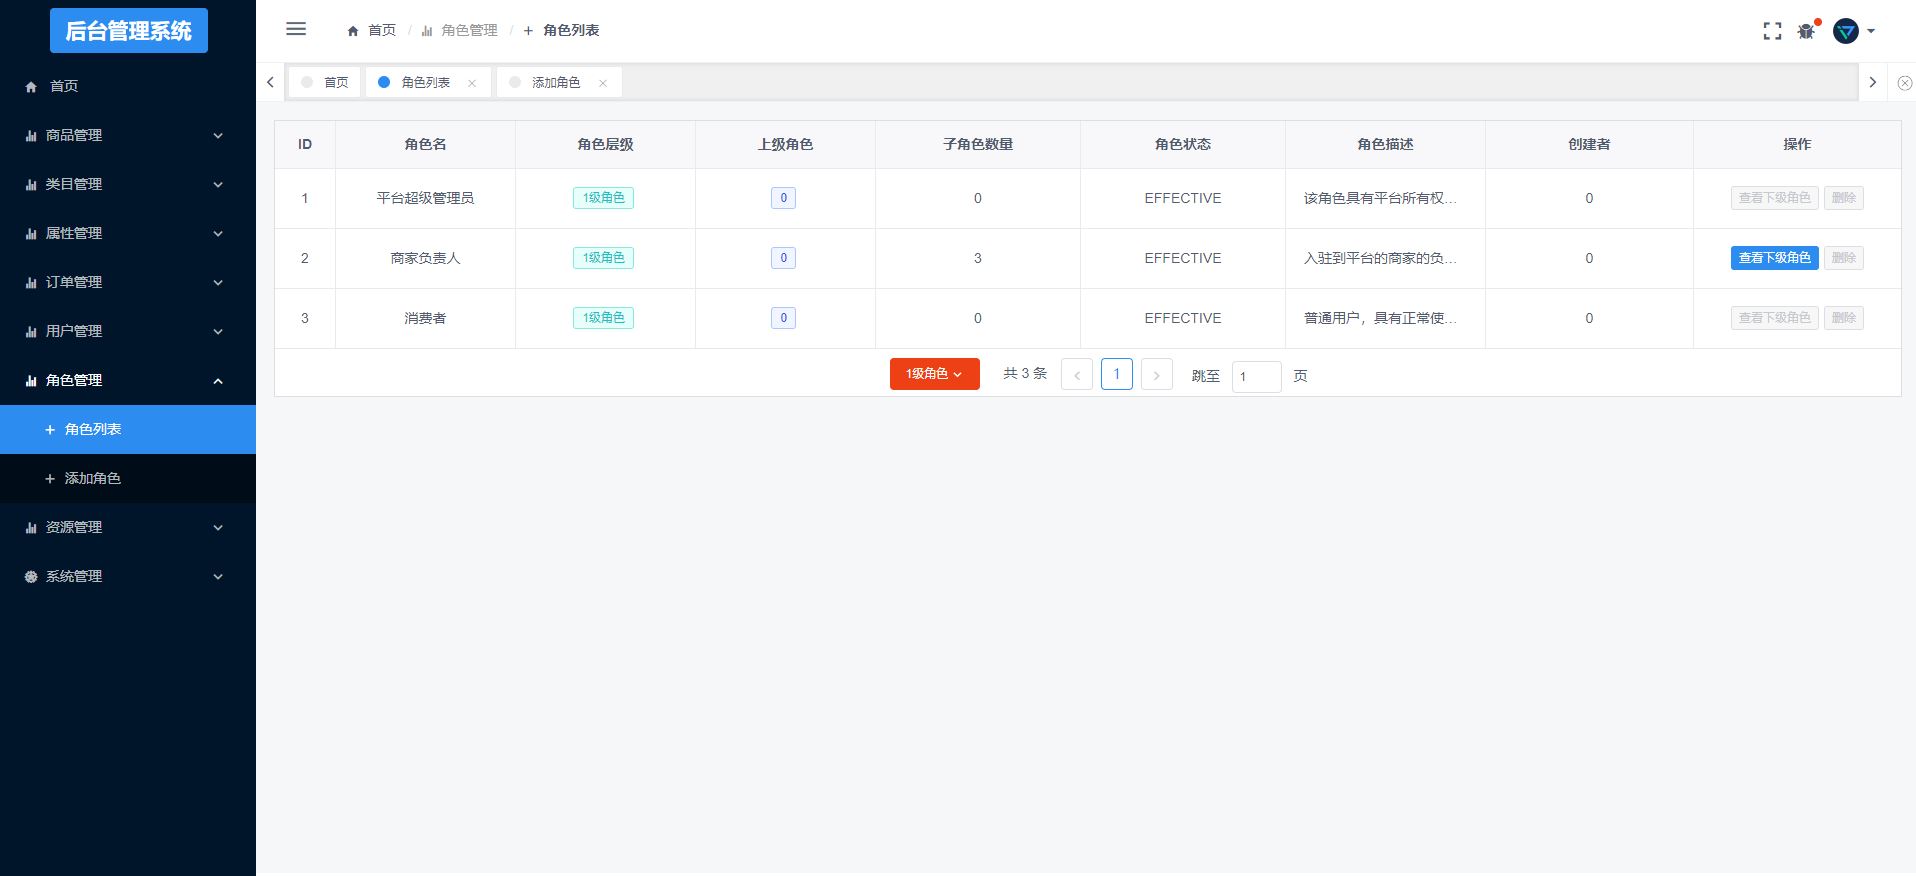Click the plus icon beside 添加角色 in sidebar

50,479
